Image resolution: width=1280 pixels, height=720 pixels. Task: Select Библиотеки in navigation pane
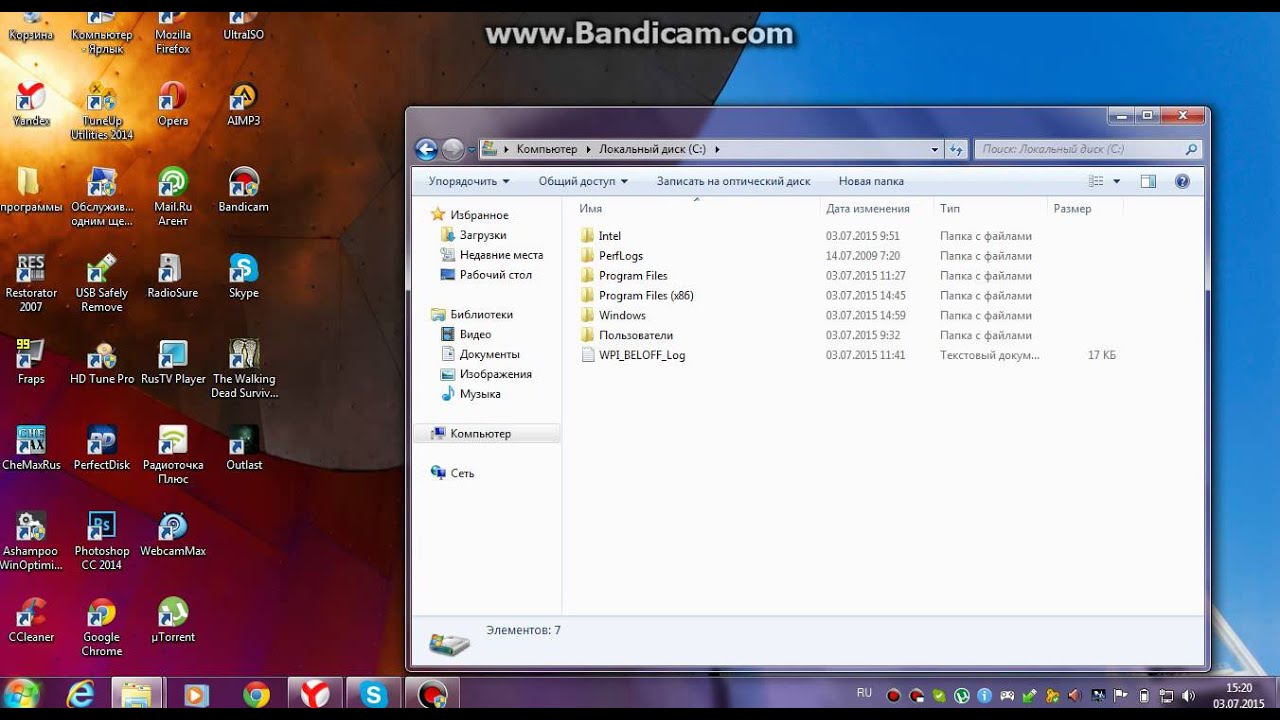pyautogui.click(x=472, y=314)
